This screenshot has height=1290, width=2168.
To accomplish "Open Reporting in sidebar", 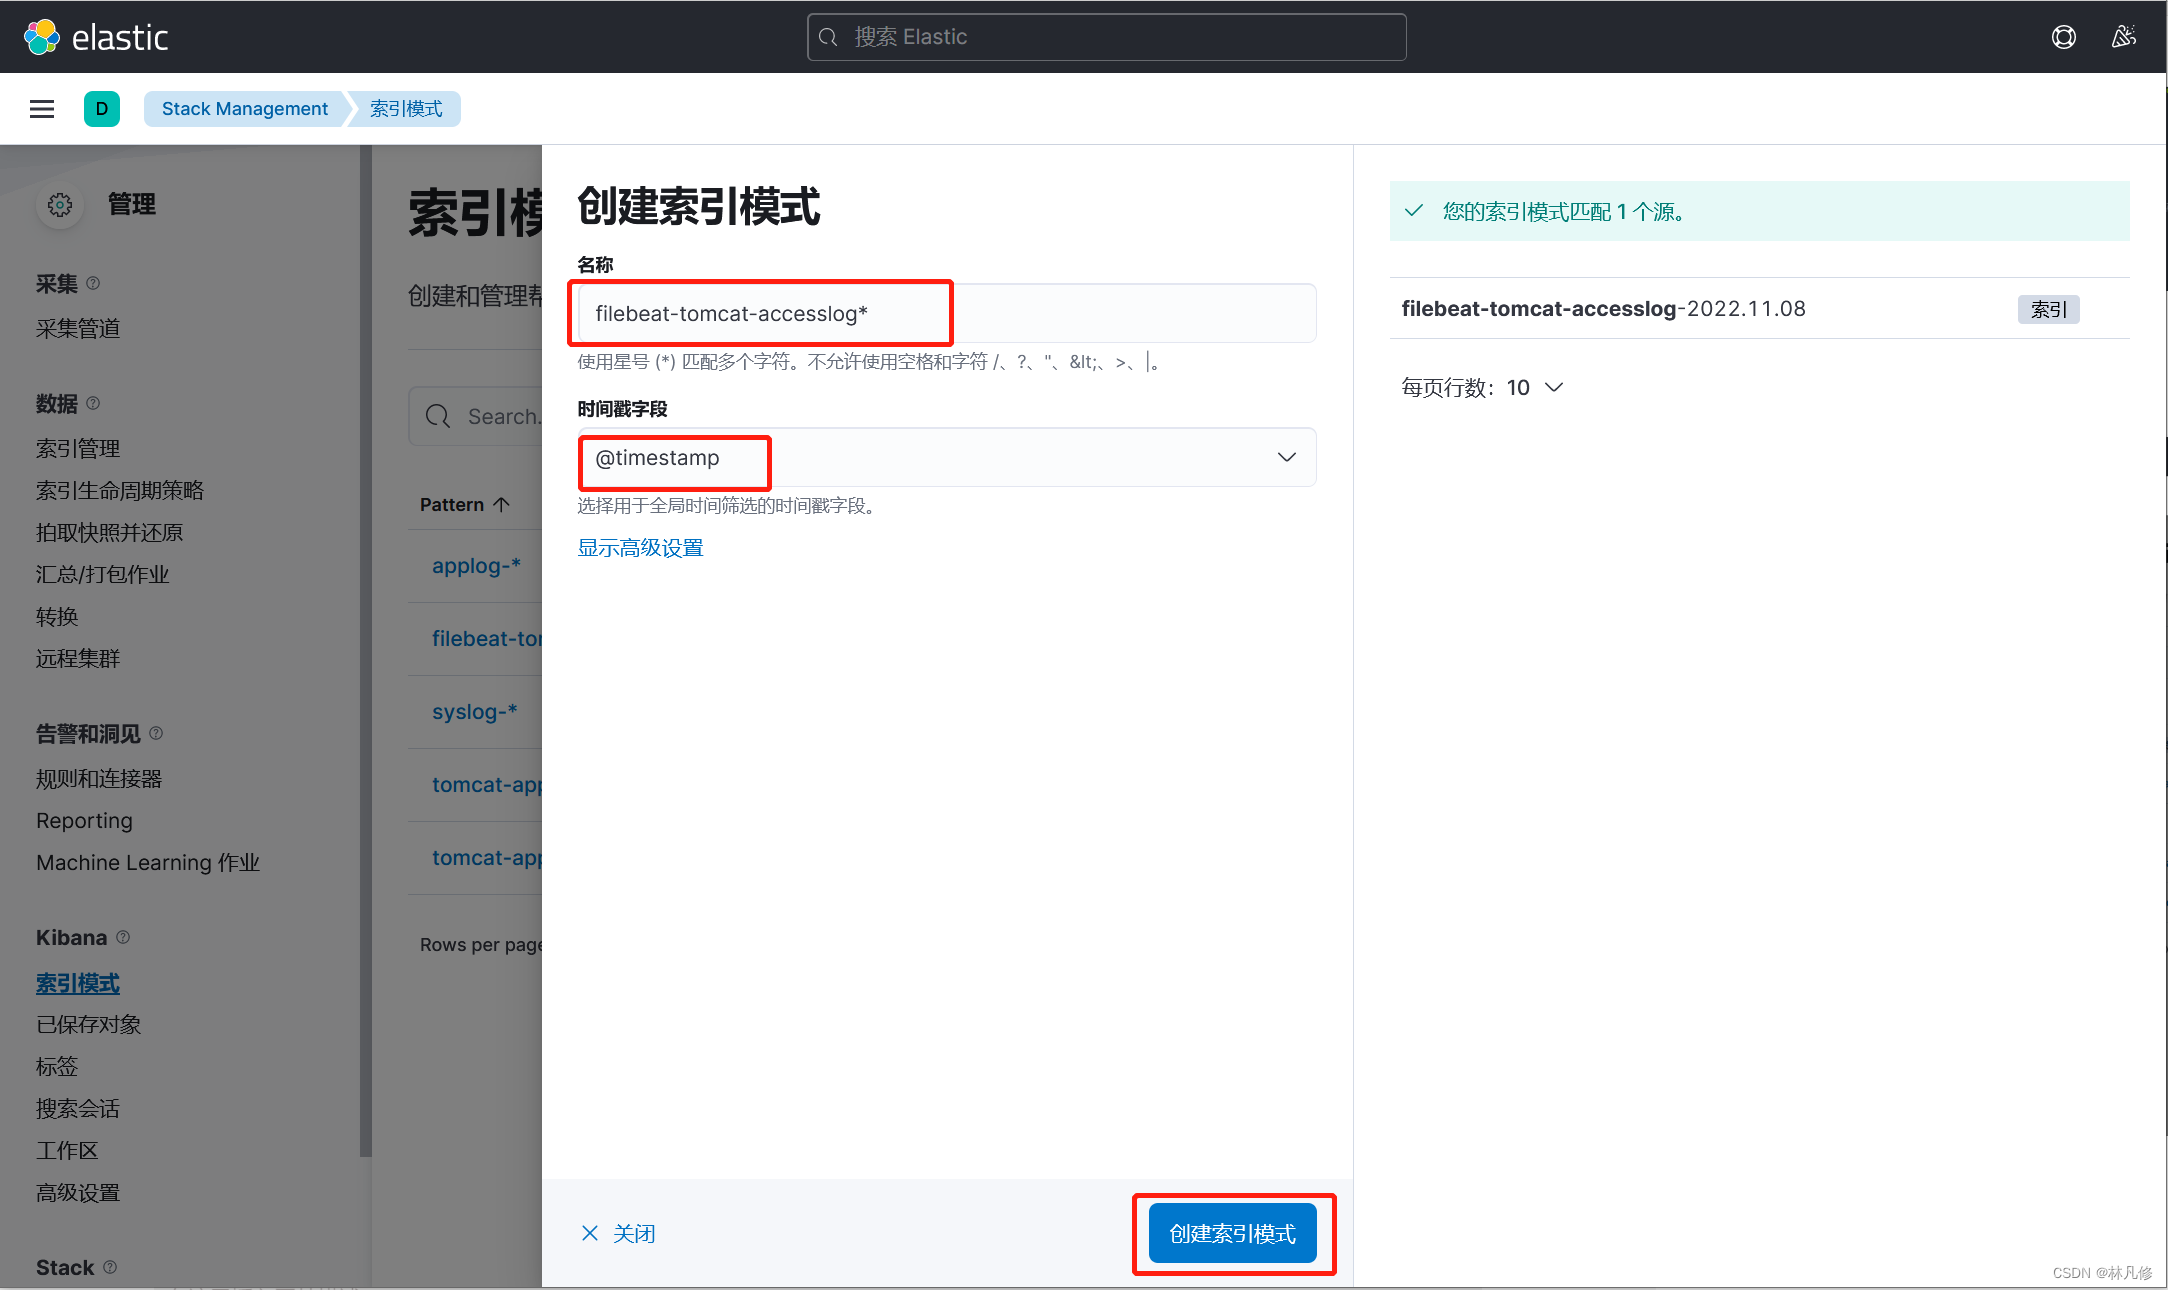I will point(84,820).
